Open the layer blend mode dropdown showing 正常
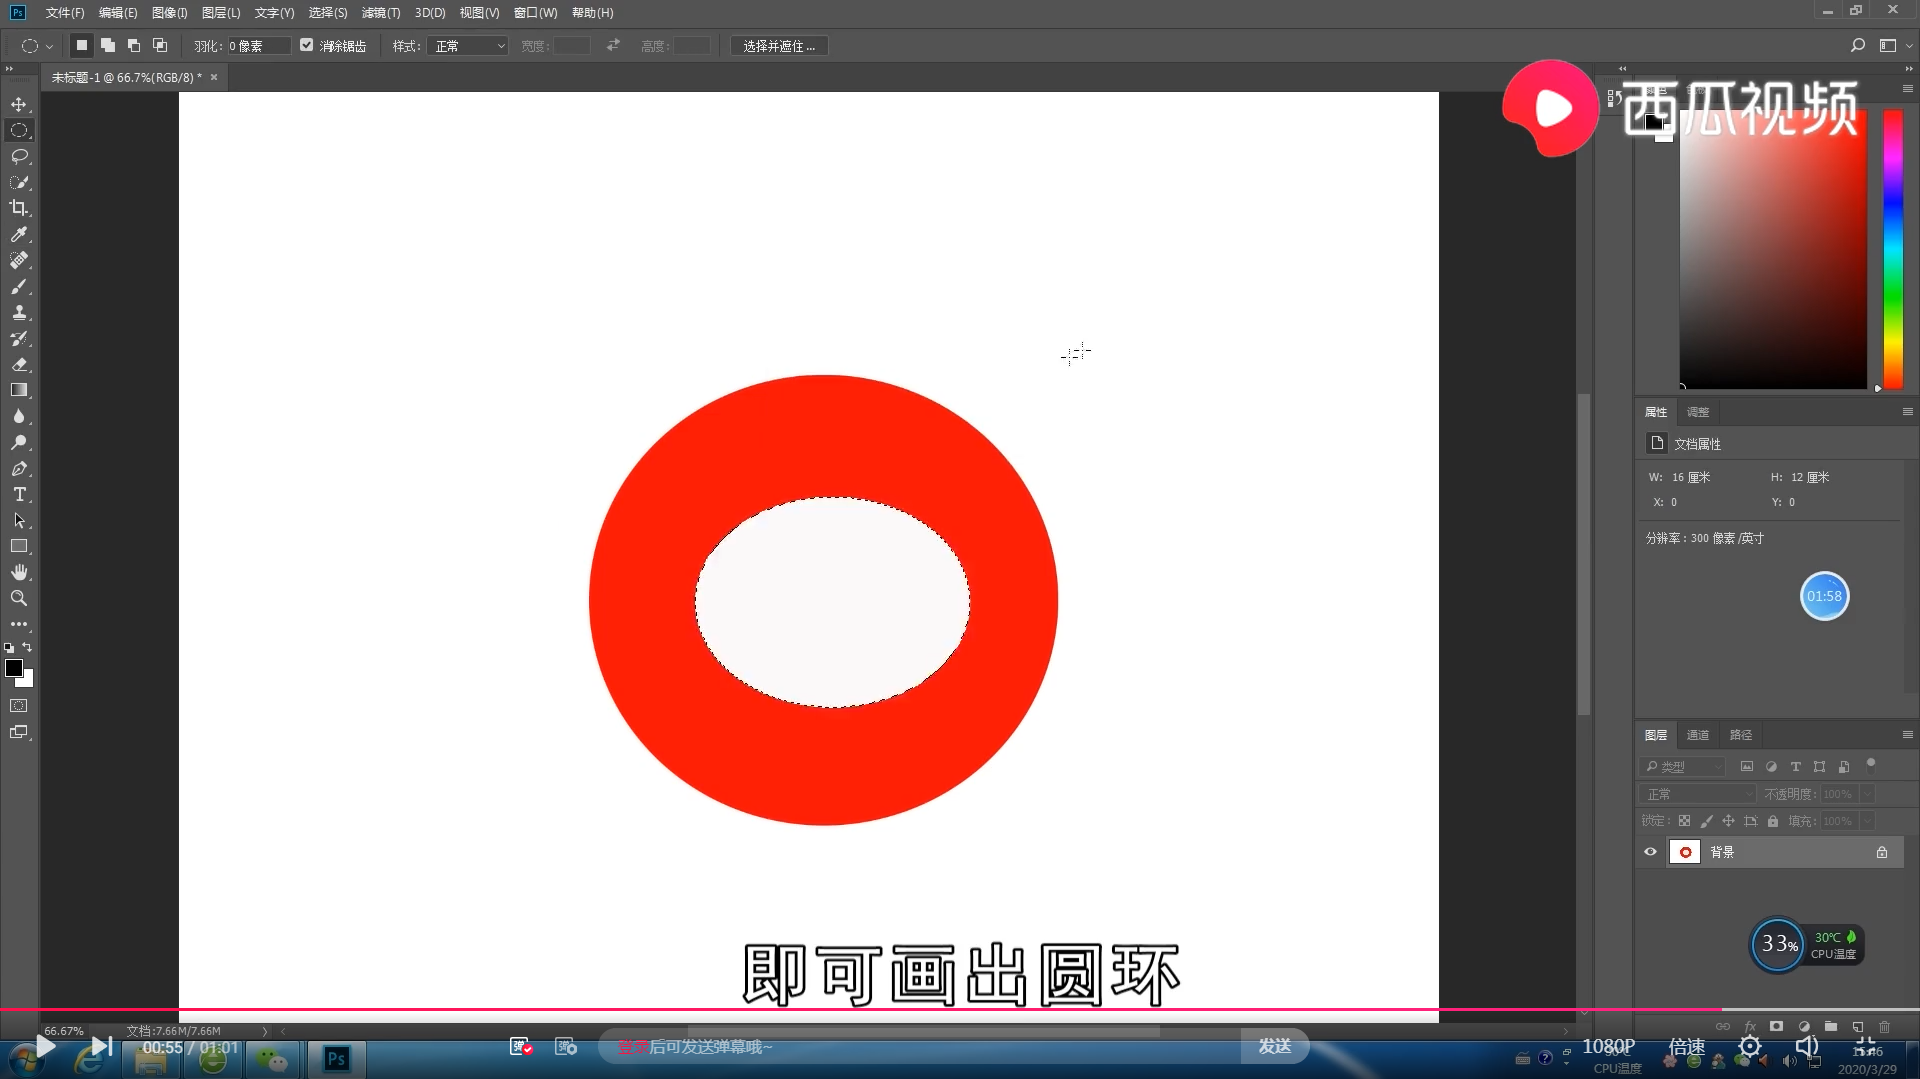1920x1079 pixels. coord(1697,793)
